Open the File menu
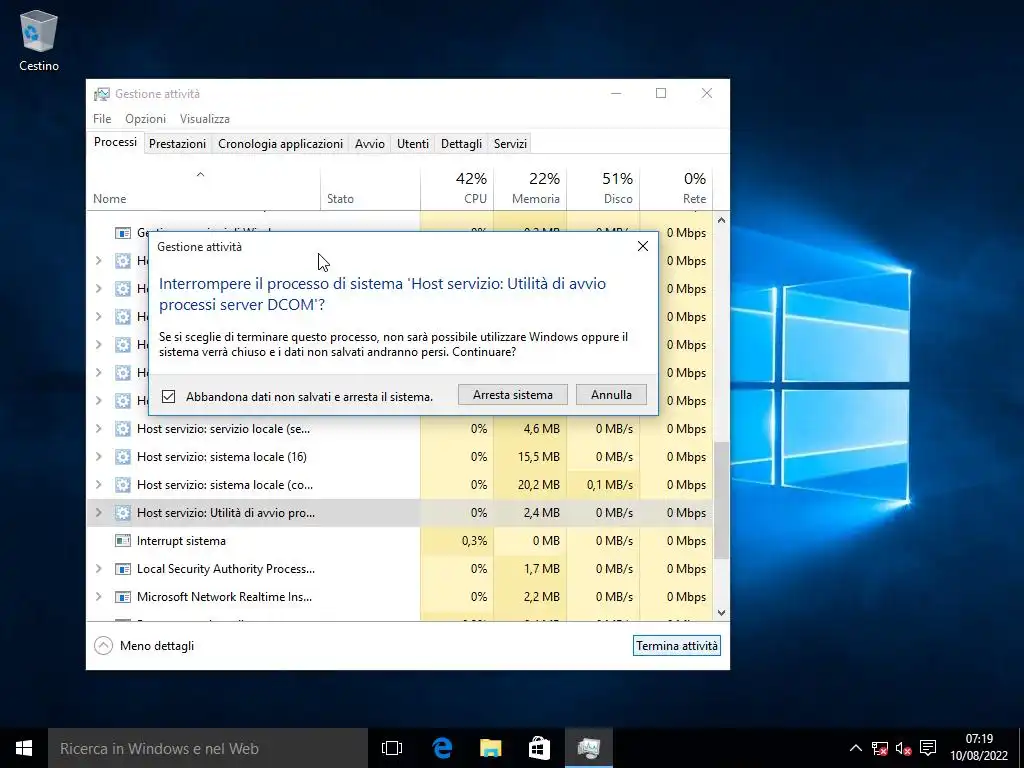1024x768 pixels. pyautogui.click(x=102, y=119)
